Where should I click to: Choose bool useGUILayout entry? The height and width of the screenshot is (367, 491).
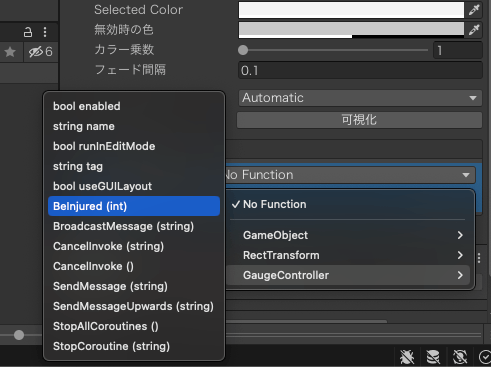(134, 186)
